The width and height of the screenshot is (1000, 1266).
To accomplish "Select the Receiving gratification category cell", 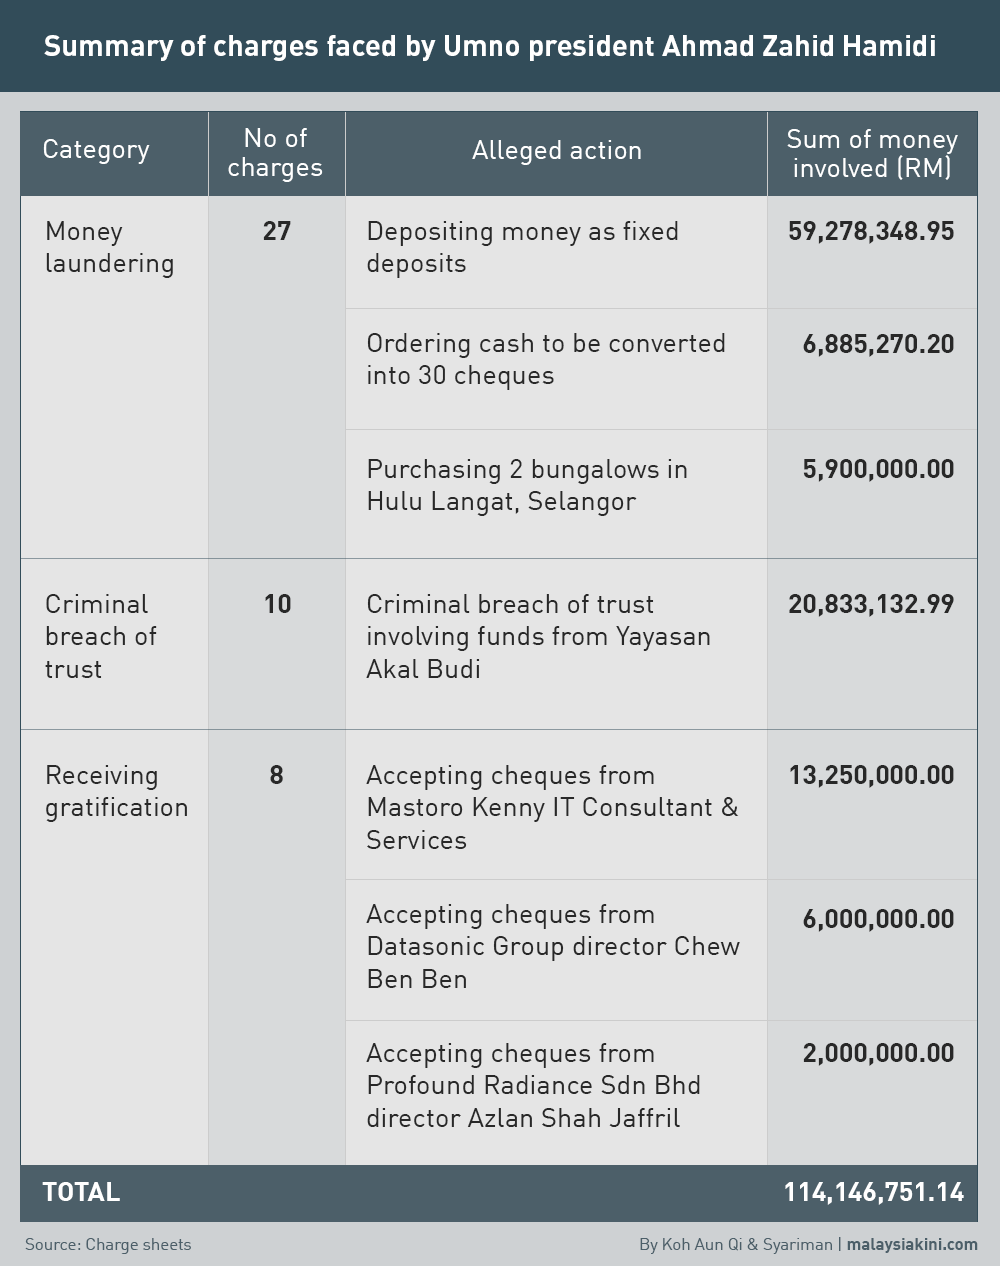I will (x=117, y=791).
